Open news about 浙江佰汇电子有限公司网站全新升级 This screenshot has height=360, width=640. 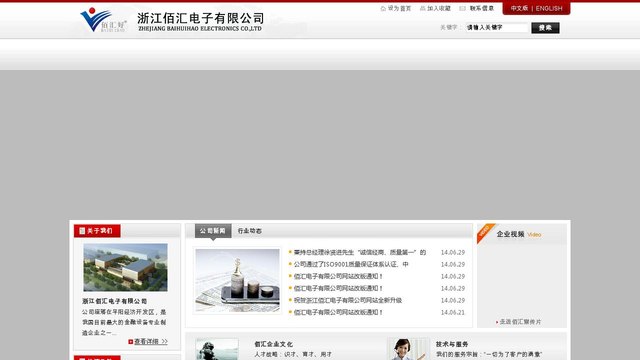(348, 300)
